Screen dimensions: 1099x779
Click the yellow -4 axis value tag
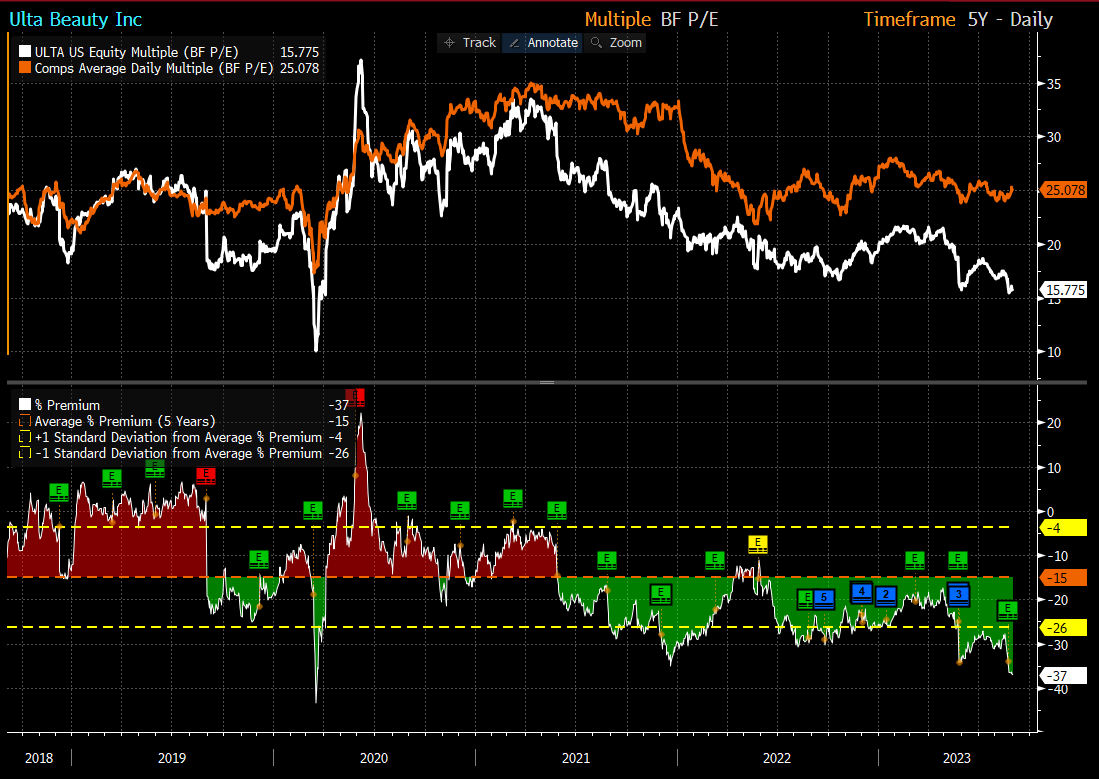(1065, 528)
